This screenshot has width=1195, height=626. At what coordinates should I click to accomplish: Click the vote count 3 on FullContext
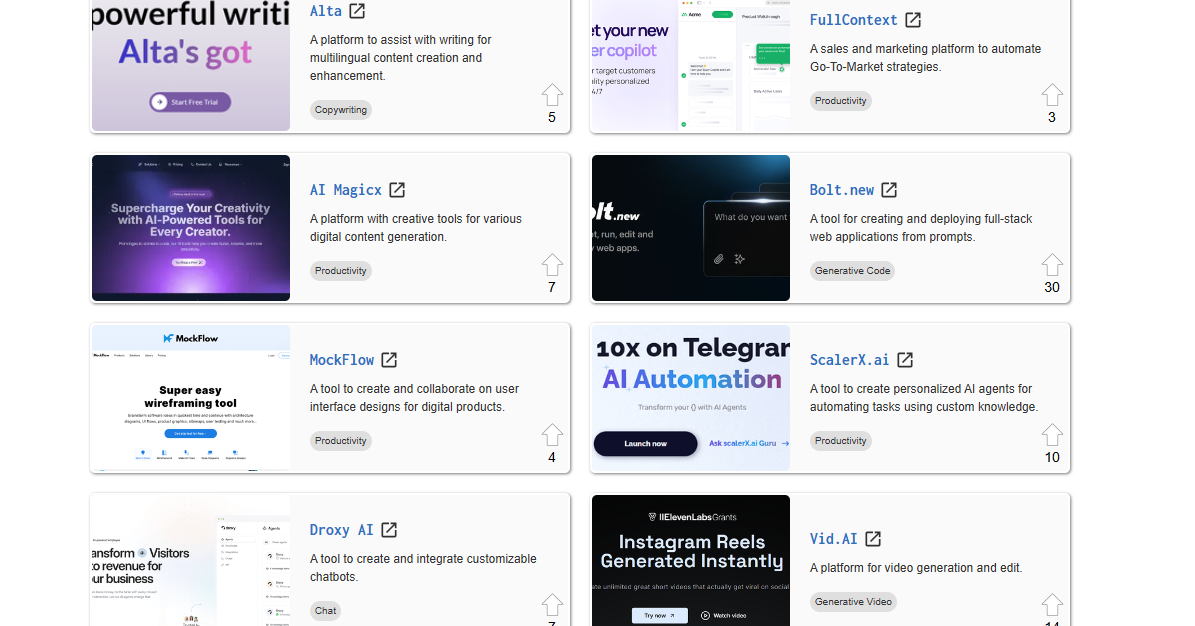point(1052,117)
